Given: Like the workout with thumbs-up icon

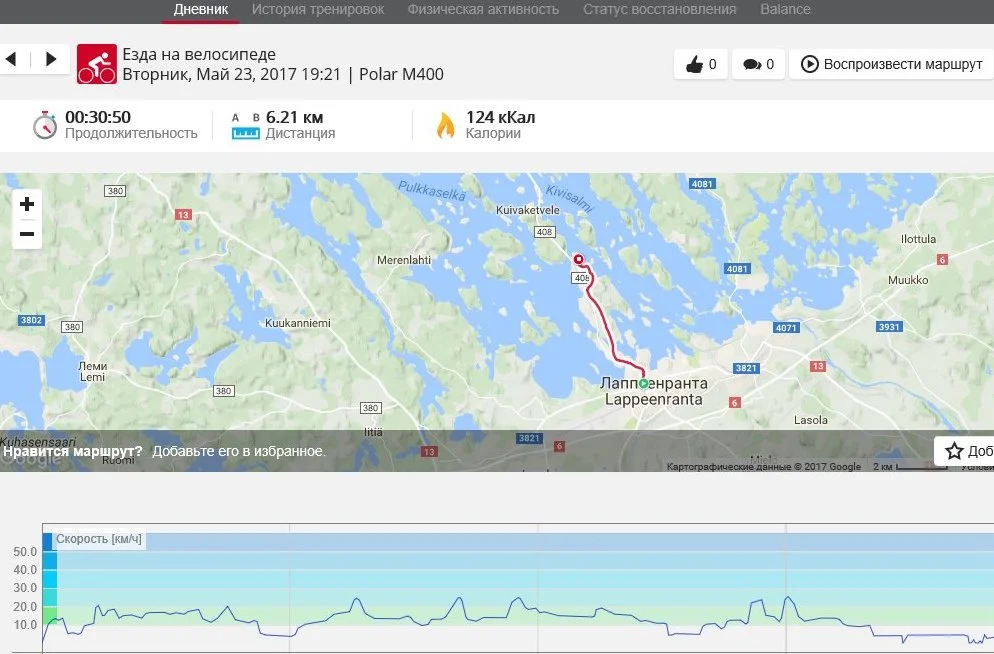Looking at the screenshot, I should 700,64.
